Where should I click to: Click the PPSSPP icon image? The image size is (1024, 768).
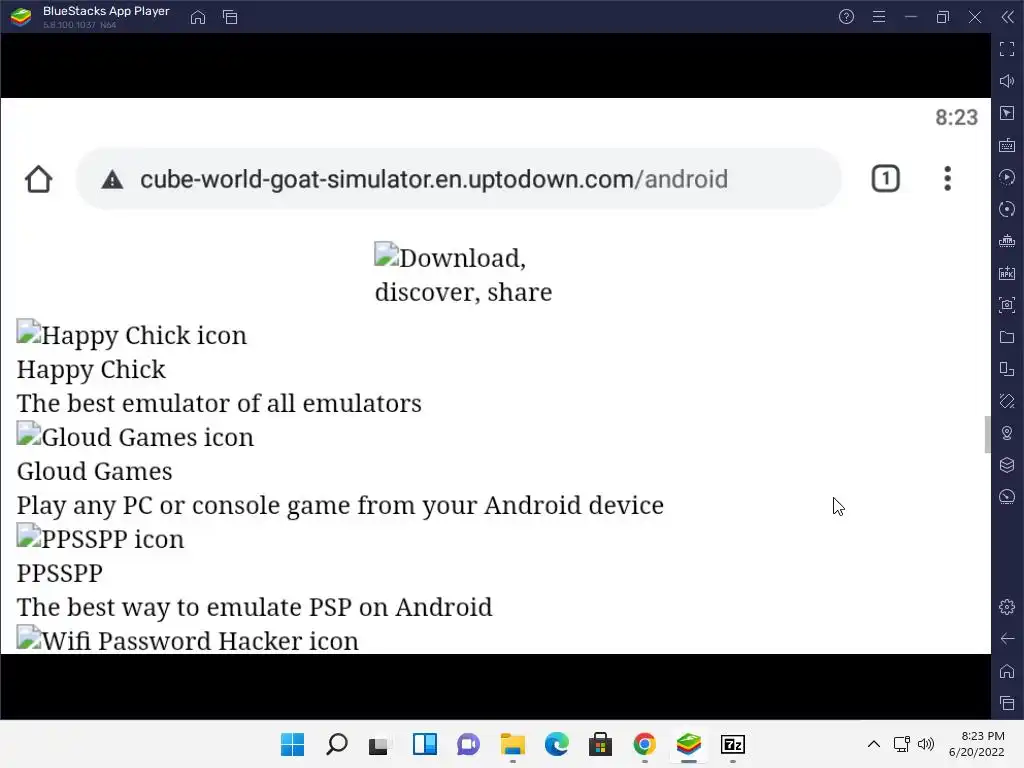(x=101, y=539)
